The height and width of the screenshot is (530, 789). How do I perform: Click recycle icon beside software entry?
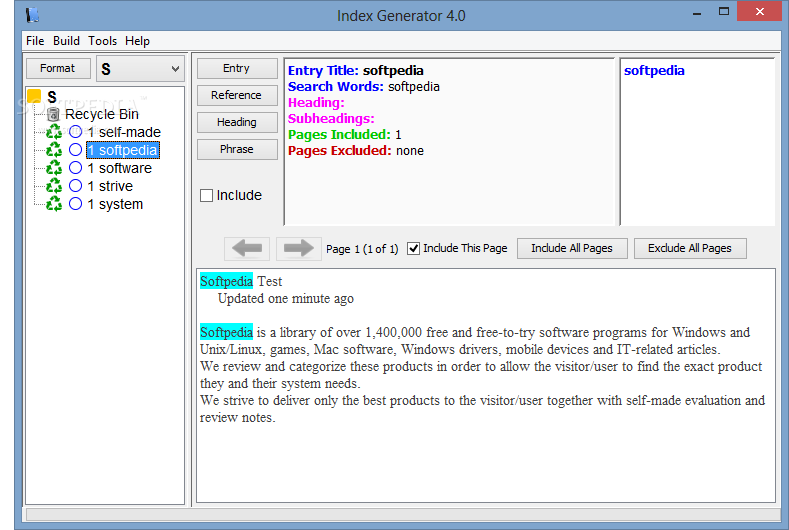(x=54, y=168)
